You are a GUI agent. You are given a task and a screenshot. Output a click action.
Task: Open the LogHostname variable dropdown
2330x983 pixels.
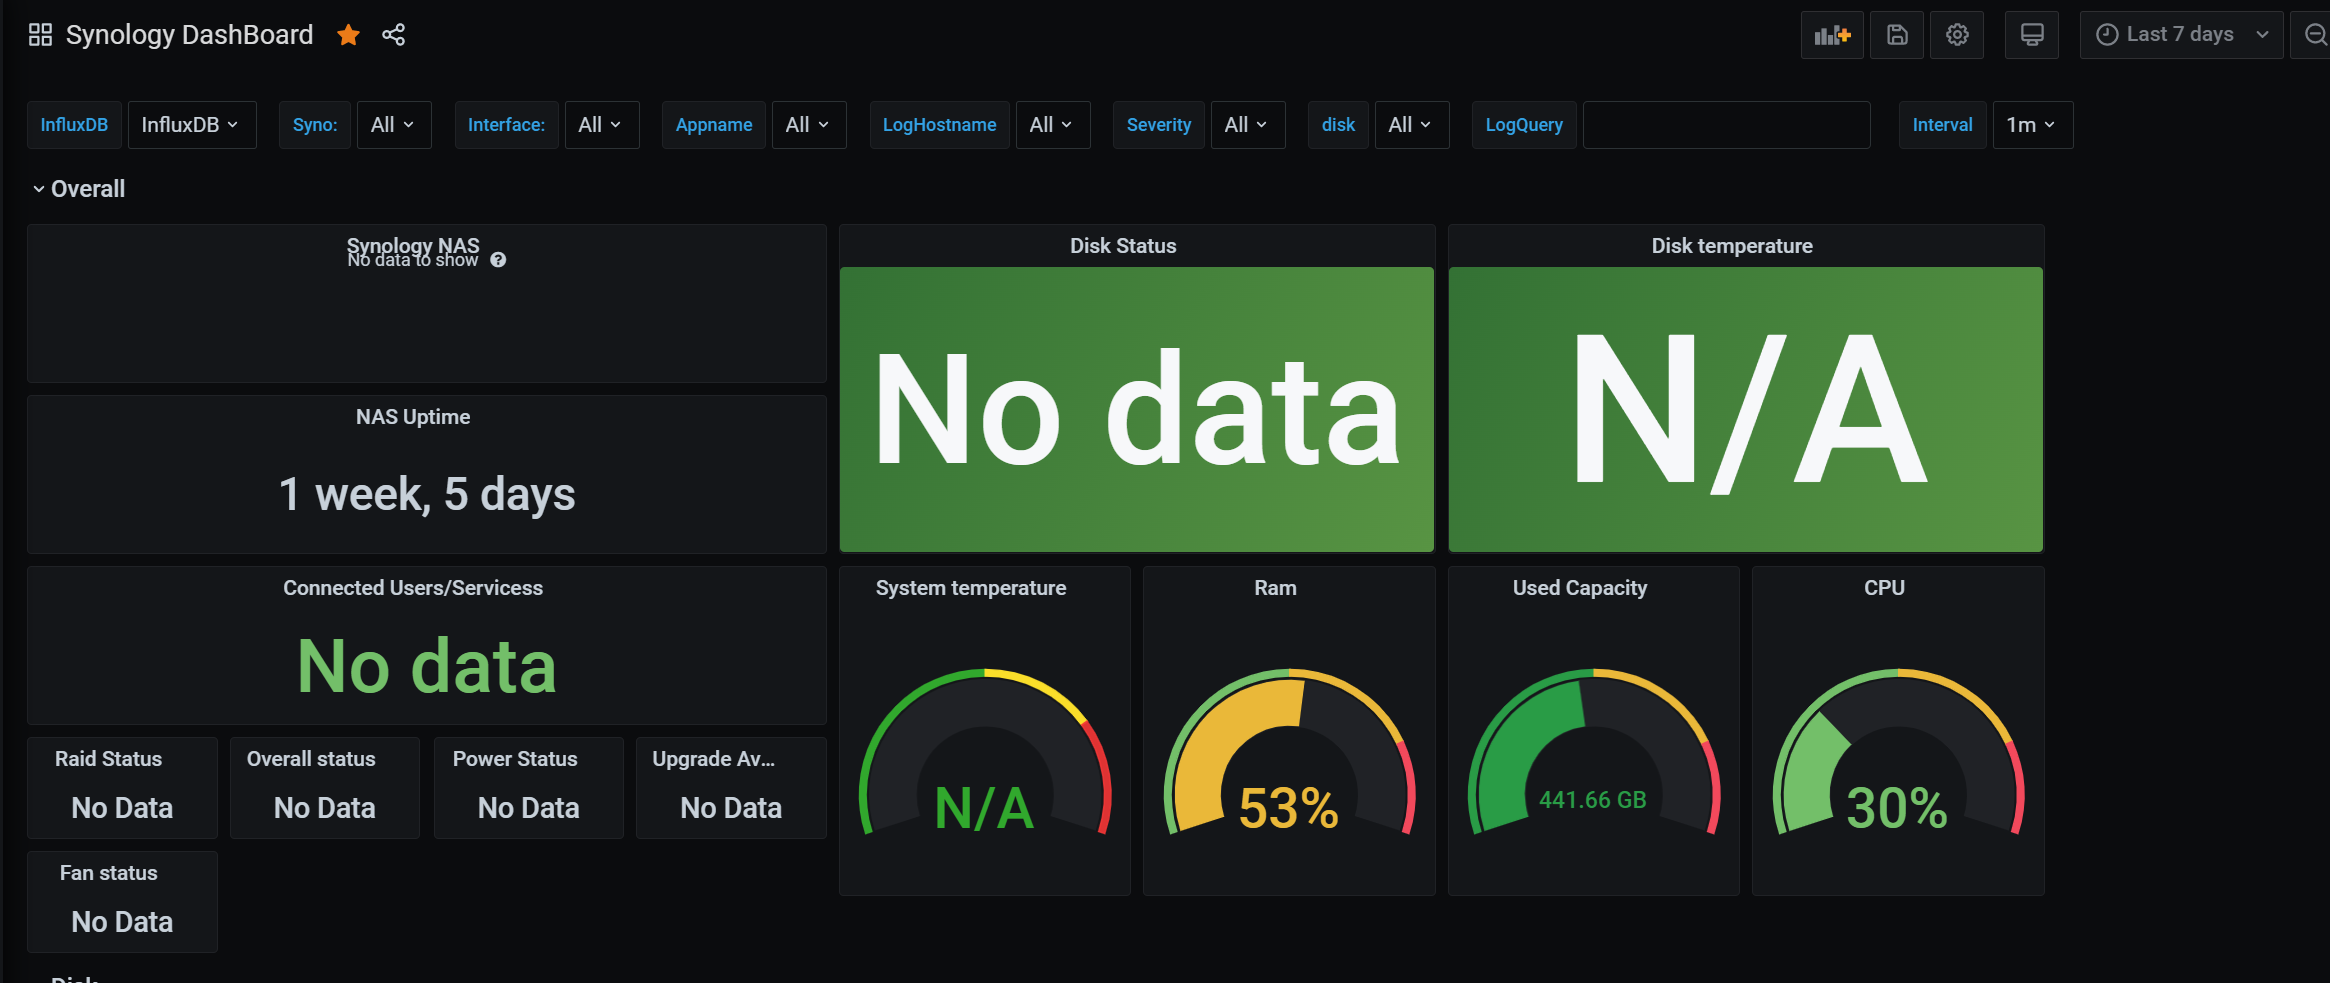point(1053,125)
